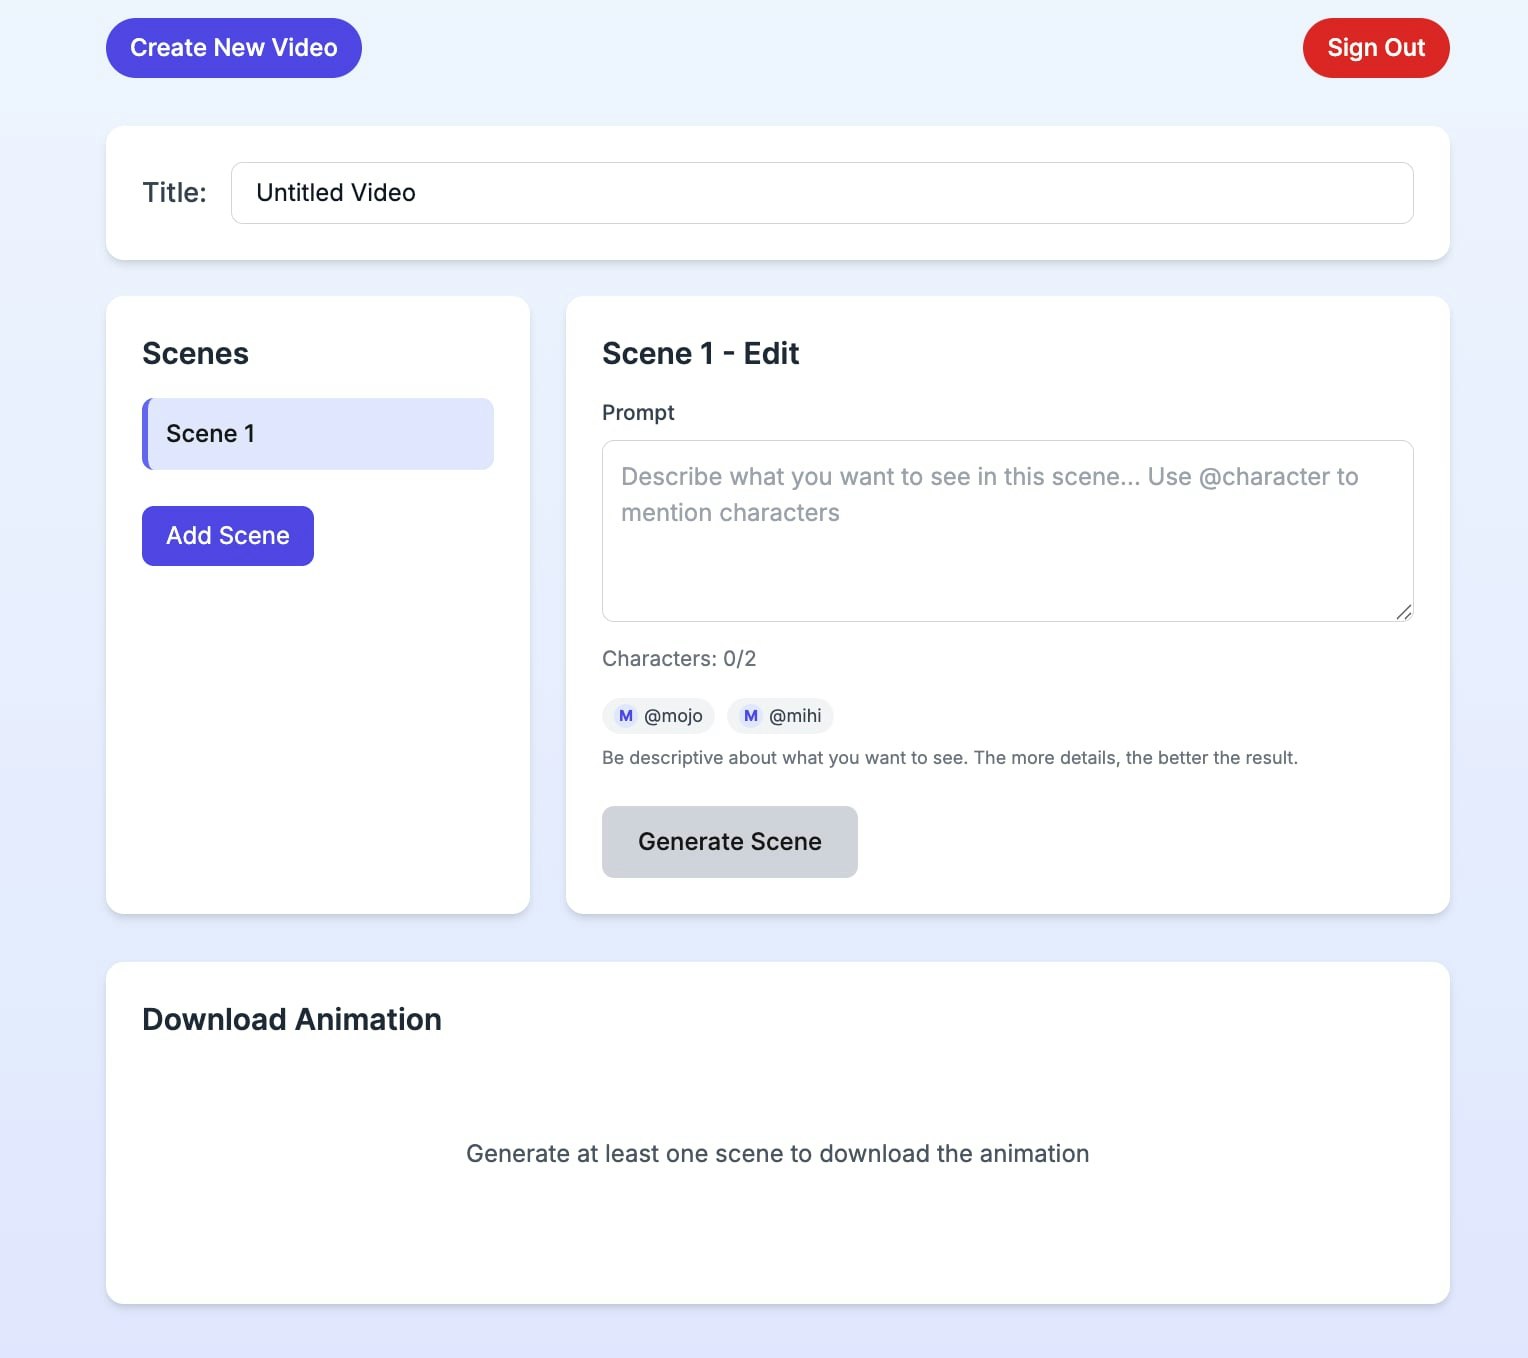Click the Title: label
Viewport: 1528px width, 1358px height.
click(x=175, y=193)
